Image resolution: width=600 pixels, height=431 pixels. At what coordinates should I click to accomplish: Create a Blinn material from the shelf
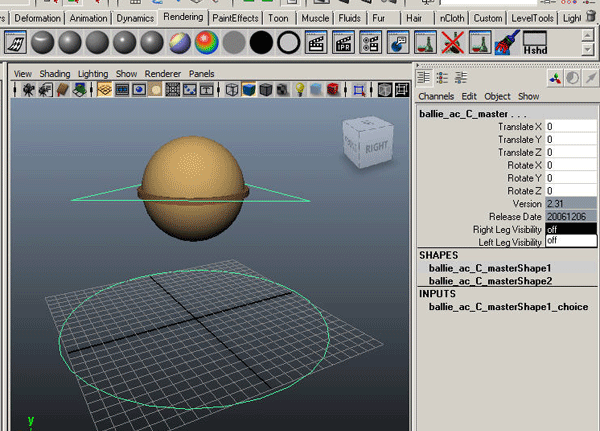(x=70, y=42)
